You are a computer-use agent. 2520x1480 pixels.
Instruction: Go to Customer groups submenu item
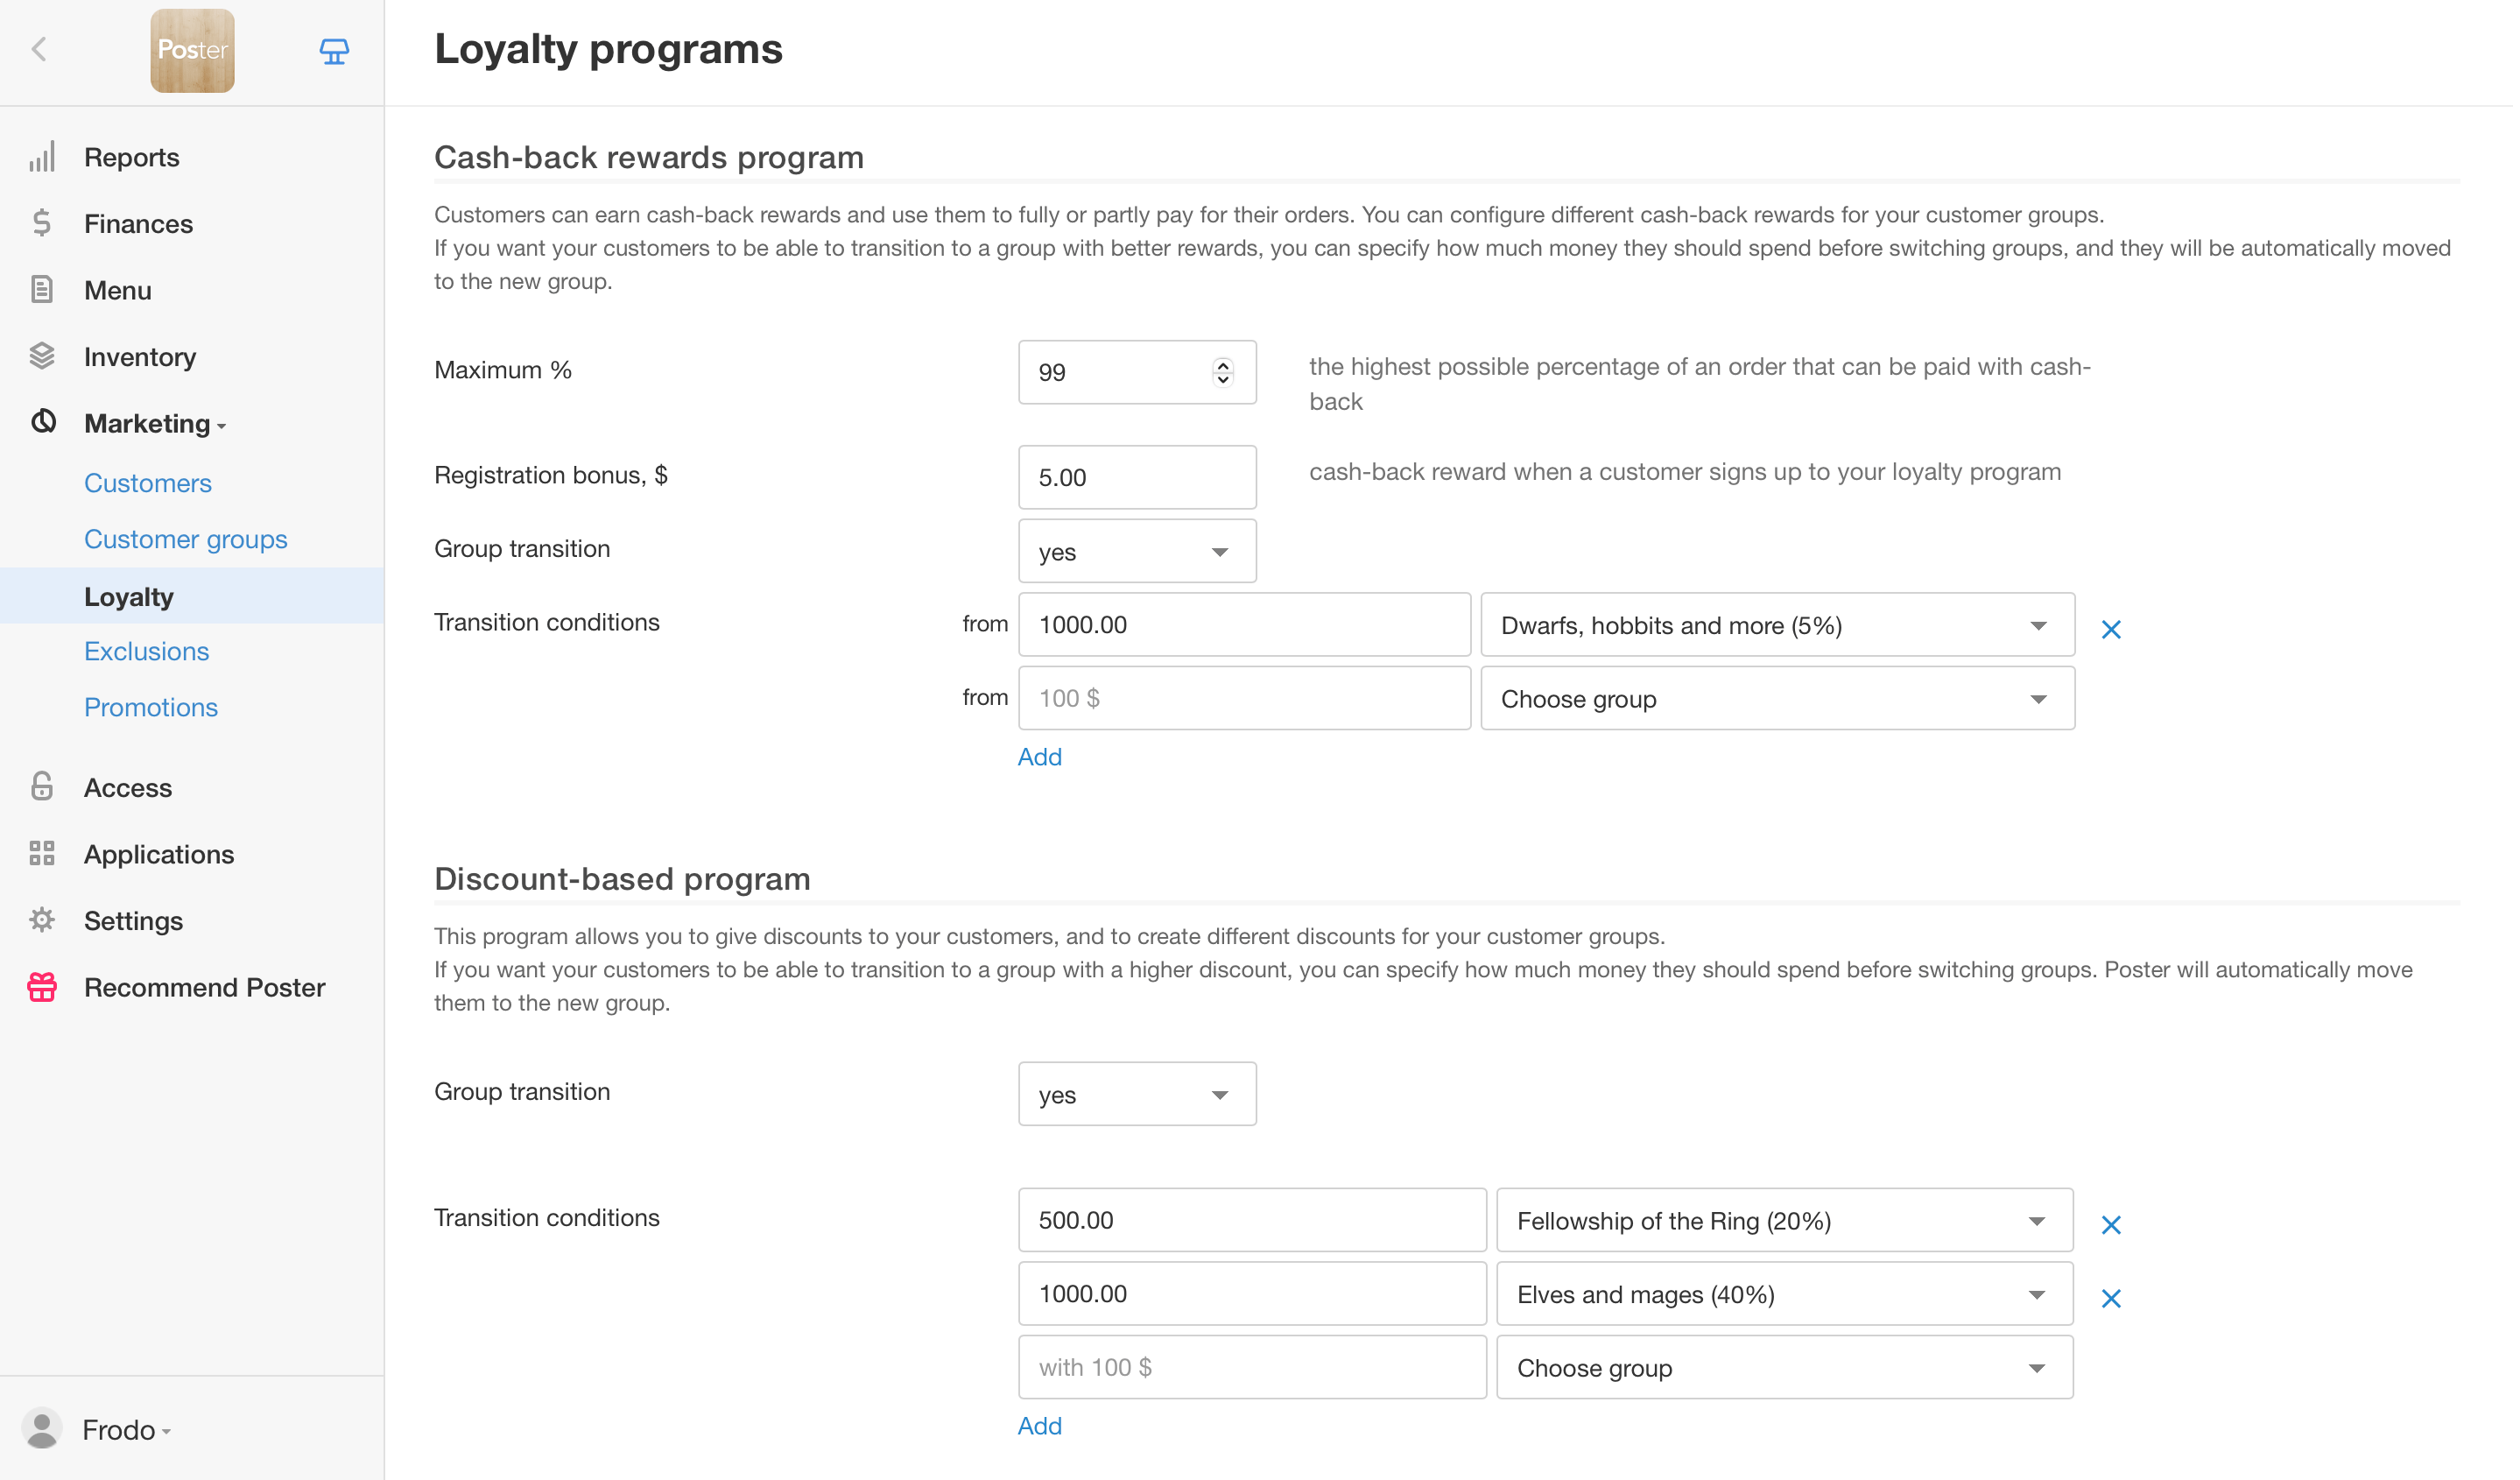pyautogui.click(x=186, y=539)
